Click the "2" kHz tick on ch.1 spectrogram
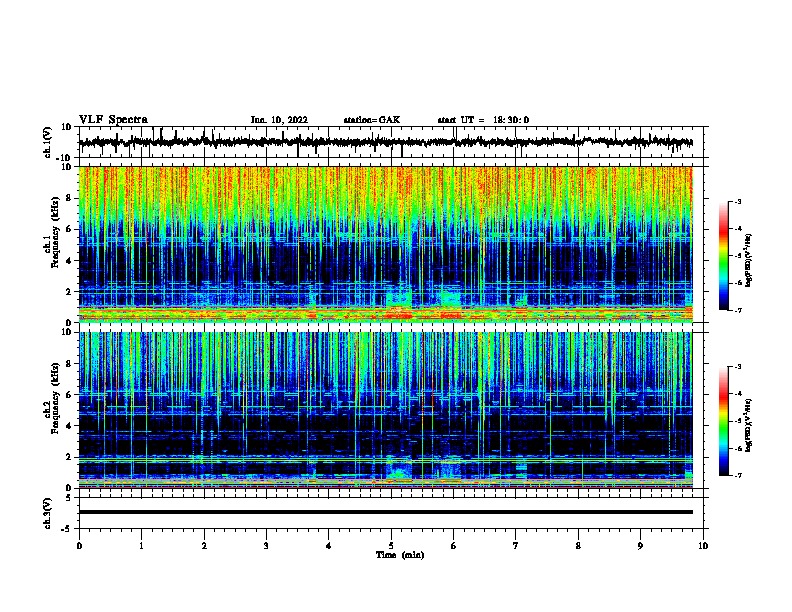The width and height of the screenshot is (792, 612). (x=69, y=291)
